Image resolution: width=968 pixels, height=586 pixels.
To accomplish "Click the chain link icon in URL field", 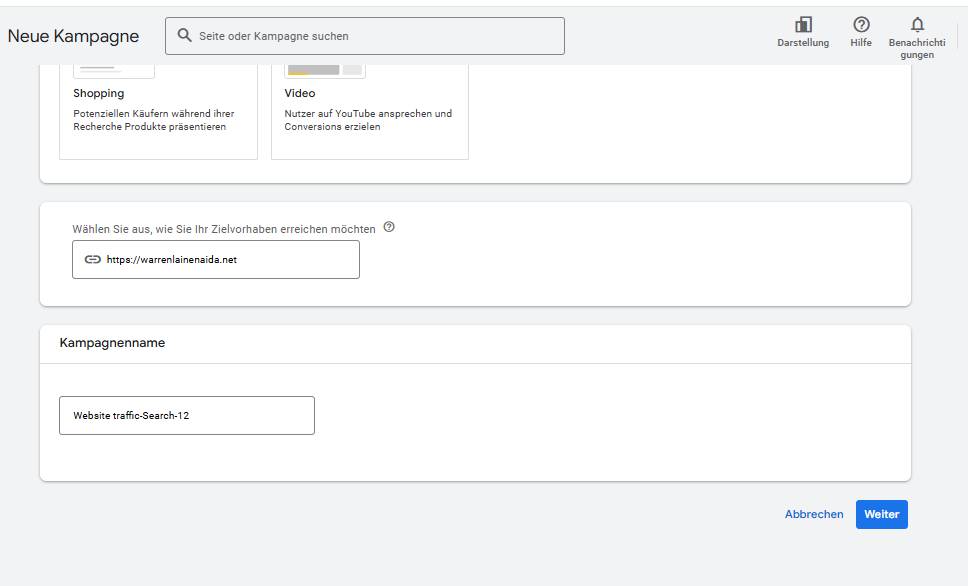I will click(93, 259).
